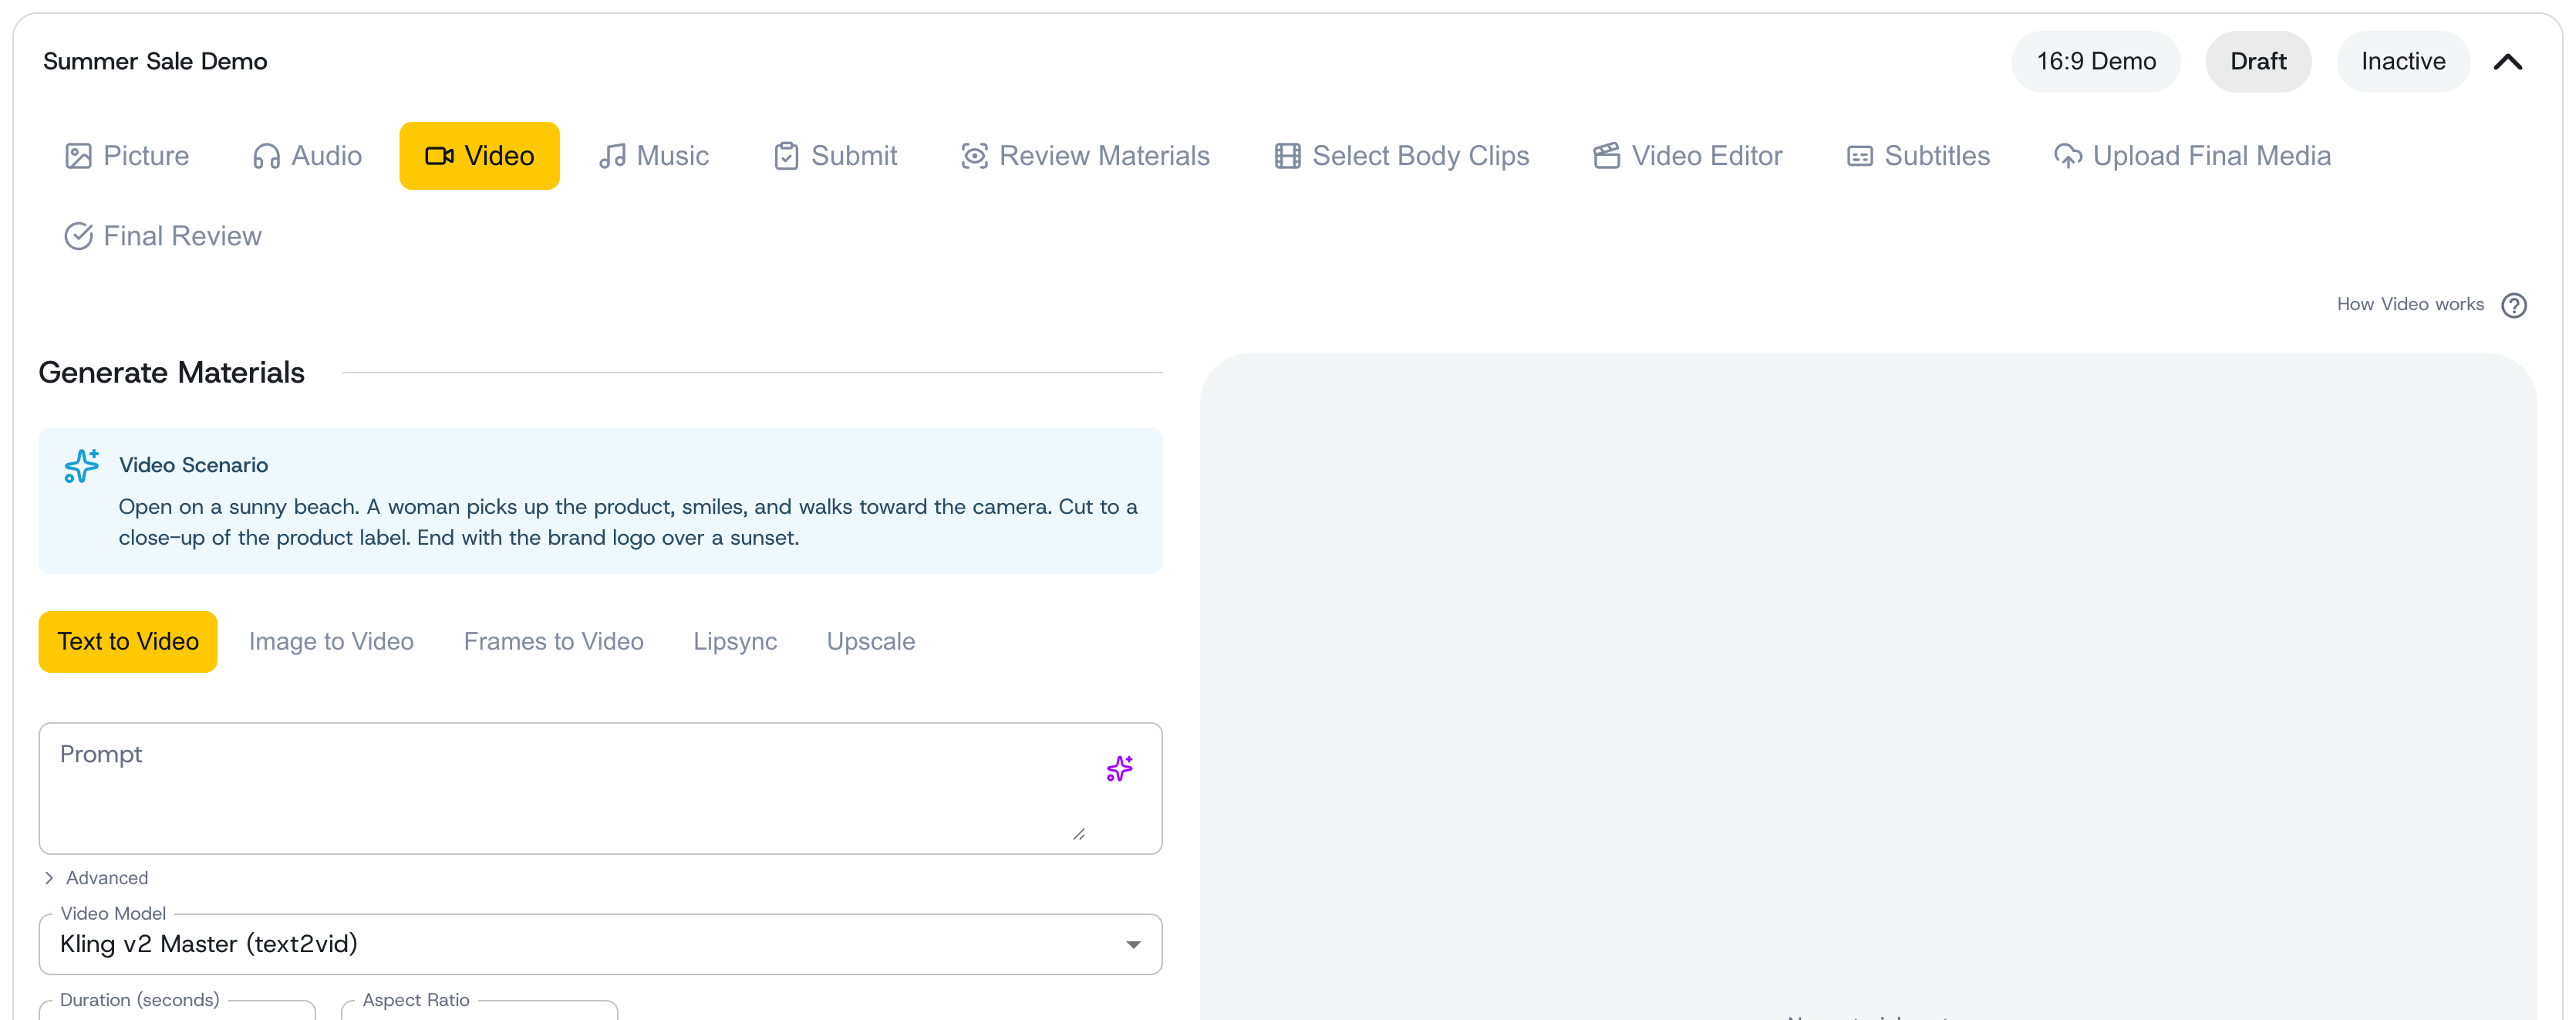This screenshot has width=2576, height=1020.
Task: Click the purple AI prompt sparkle icon
Action: pyautogui.click(x=1119, y=769)
